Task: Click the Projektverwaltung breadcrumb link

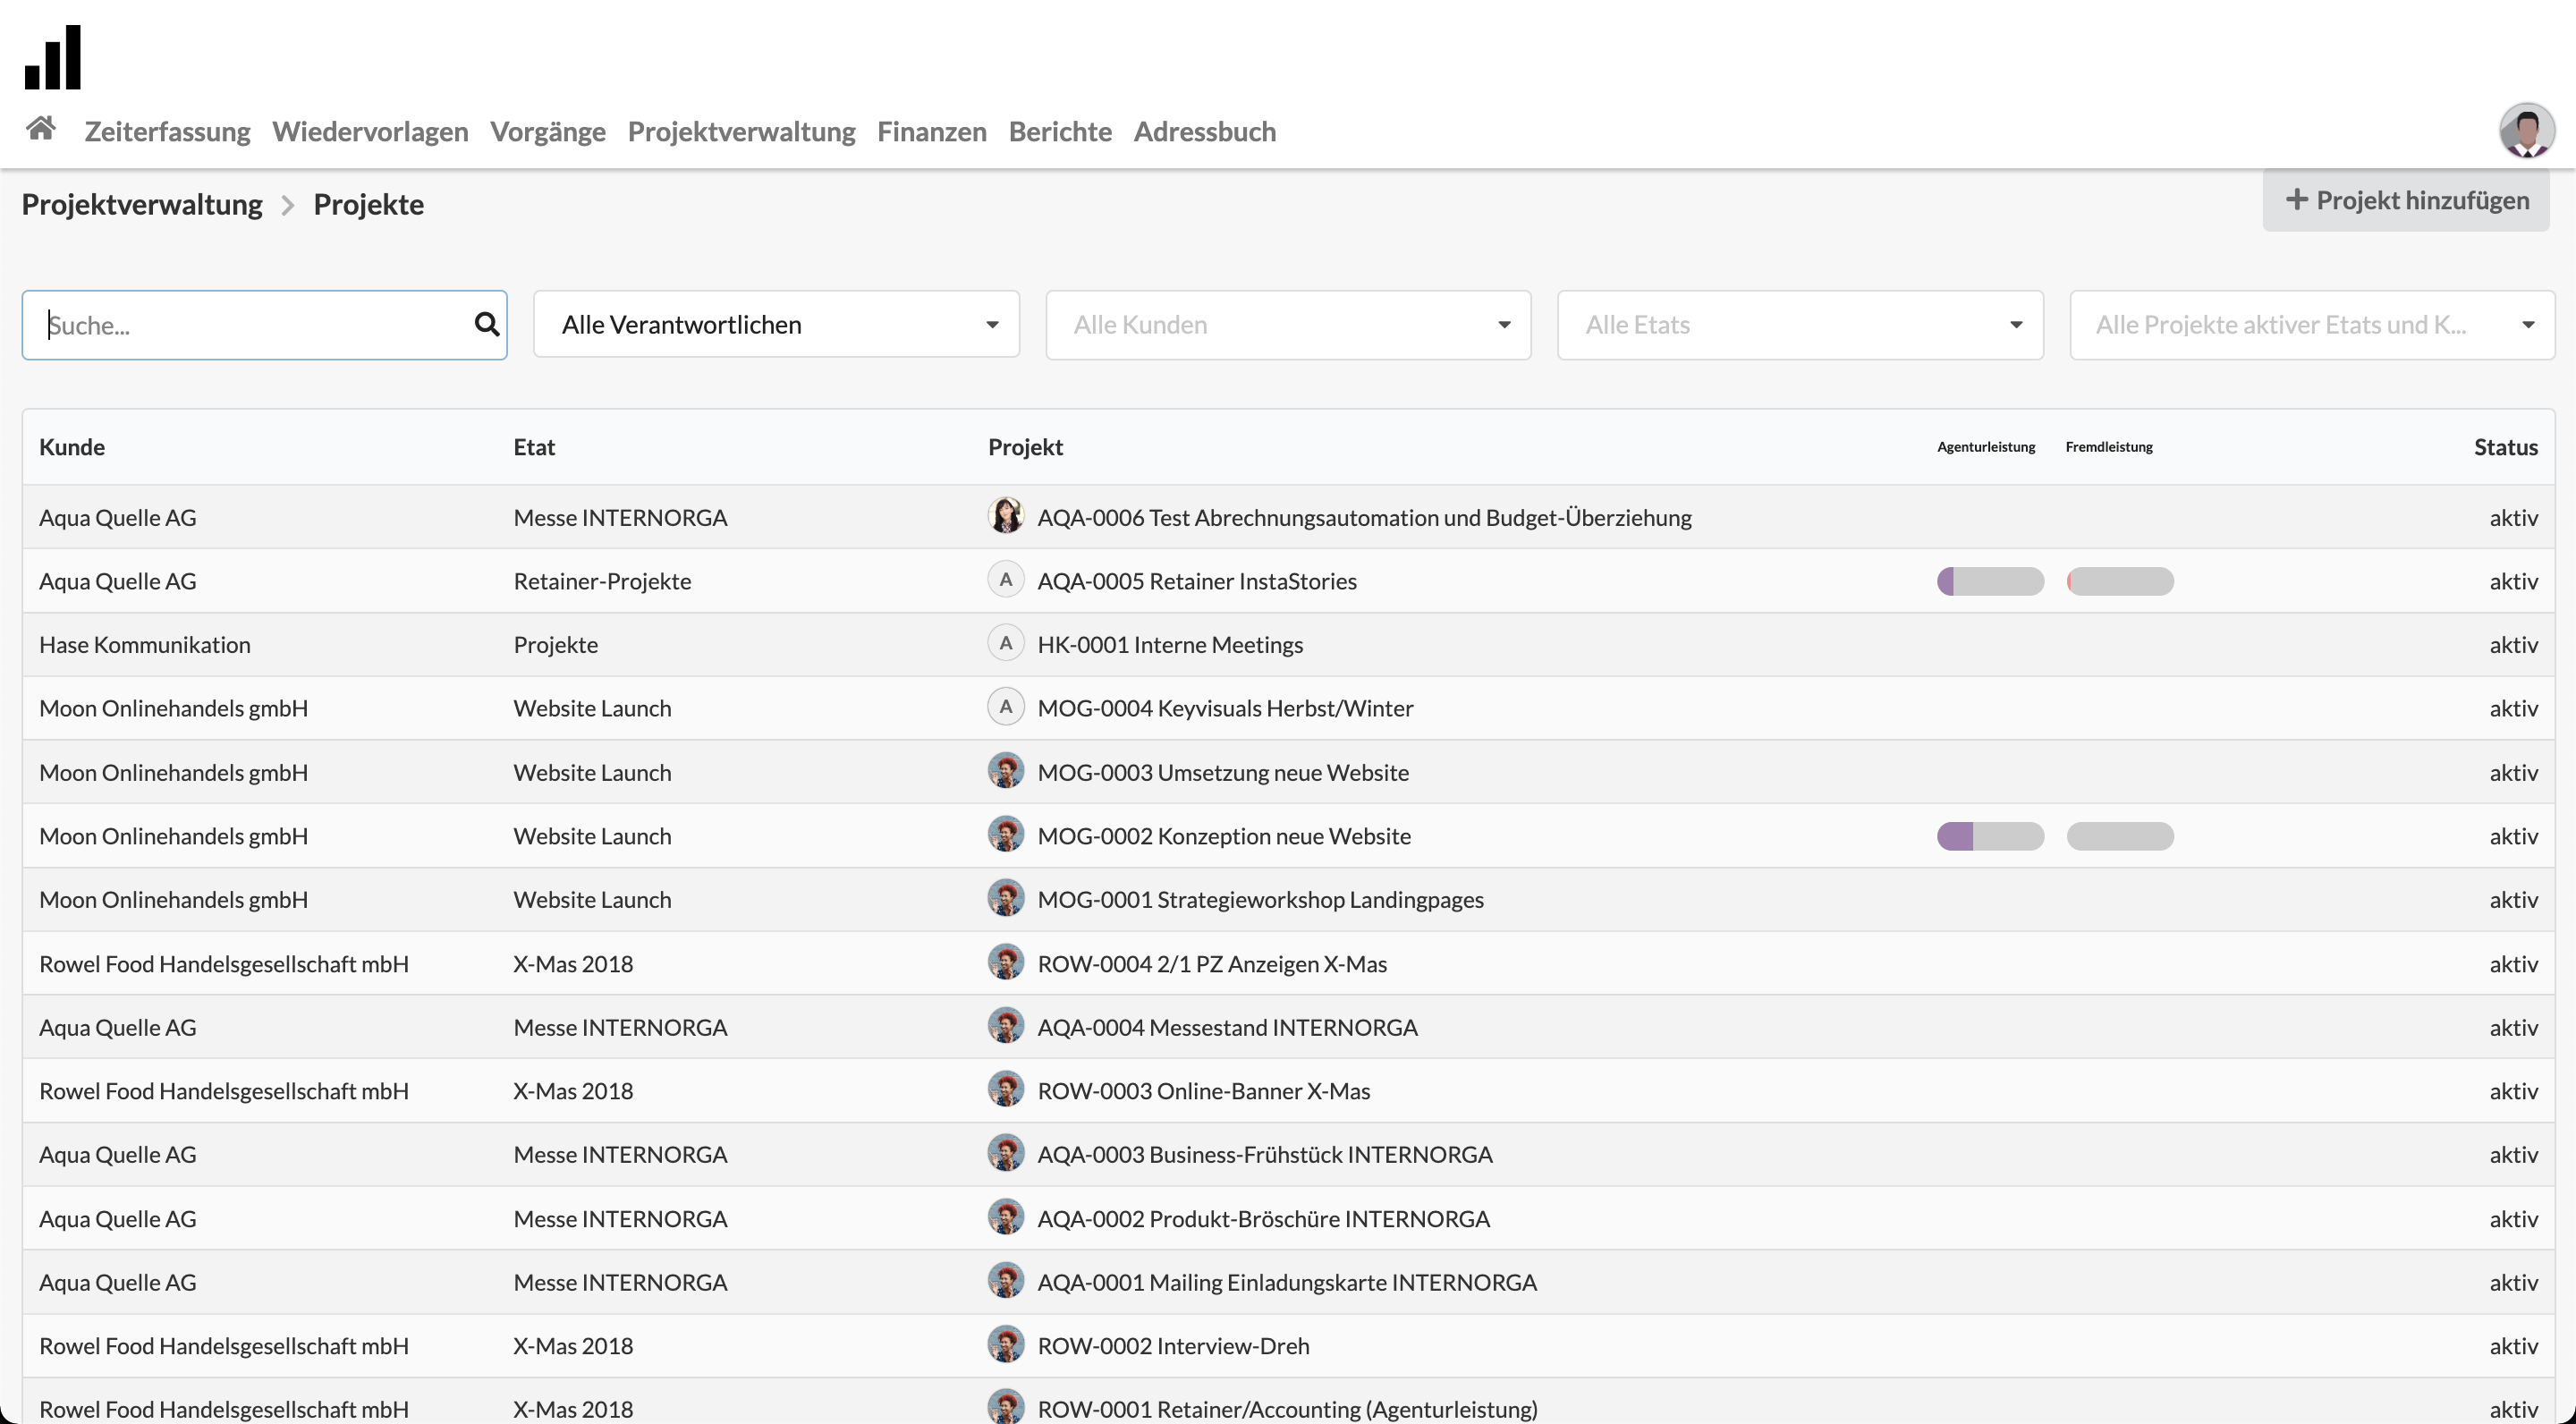Action: point(142,204)
